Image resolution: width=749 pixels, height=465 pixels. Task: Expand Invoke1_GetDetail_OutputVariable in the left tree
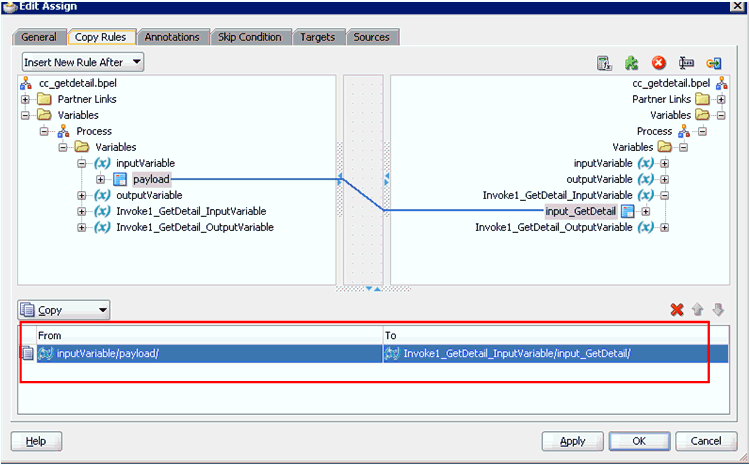[82, 227]
